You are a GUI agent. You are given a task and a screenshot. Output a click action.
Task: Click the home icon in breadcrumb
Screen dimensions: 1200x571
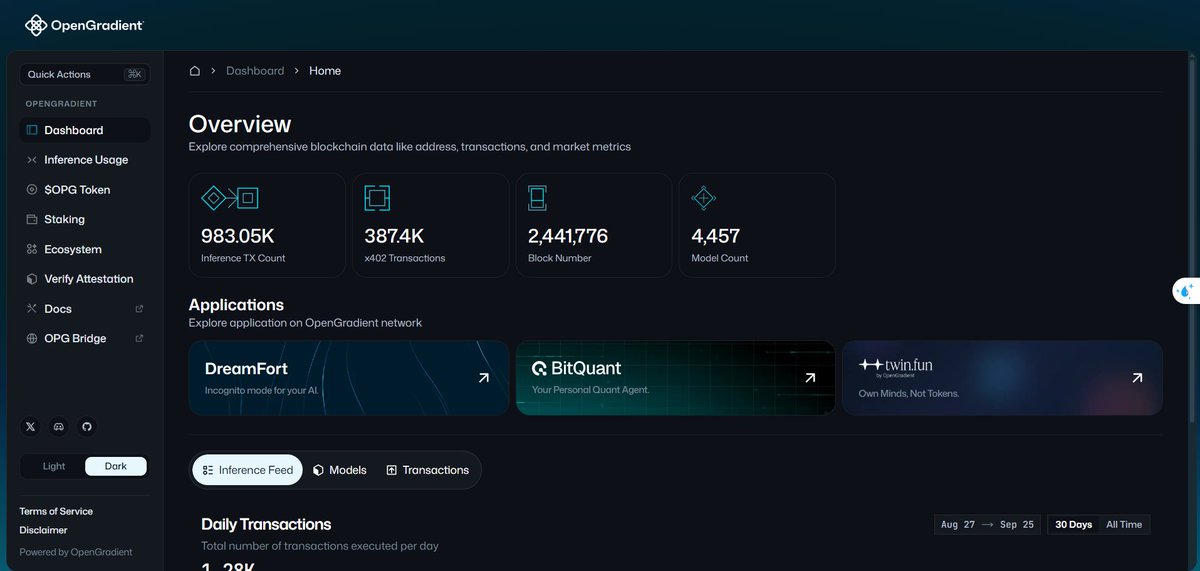[195, 71]
